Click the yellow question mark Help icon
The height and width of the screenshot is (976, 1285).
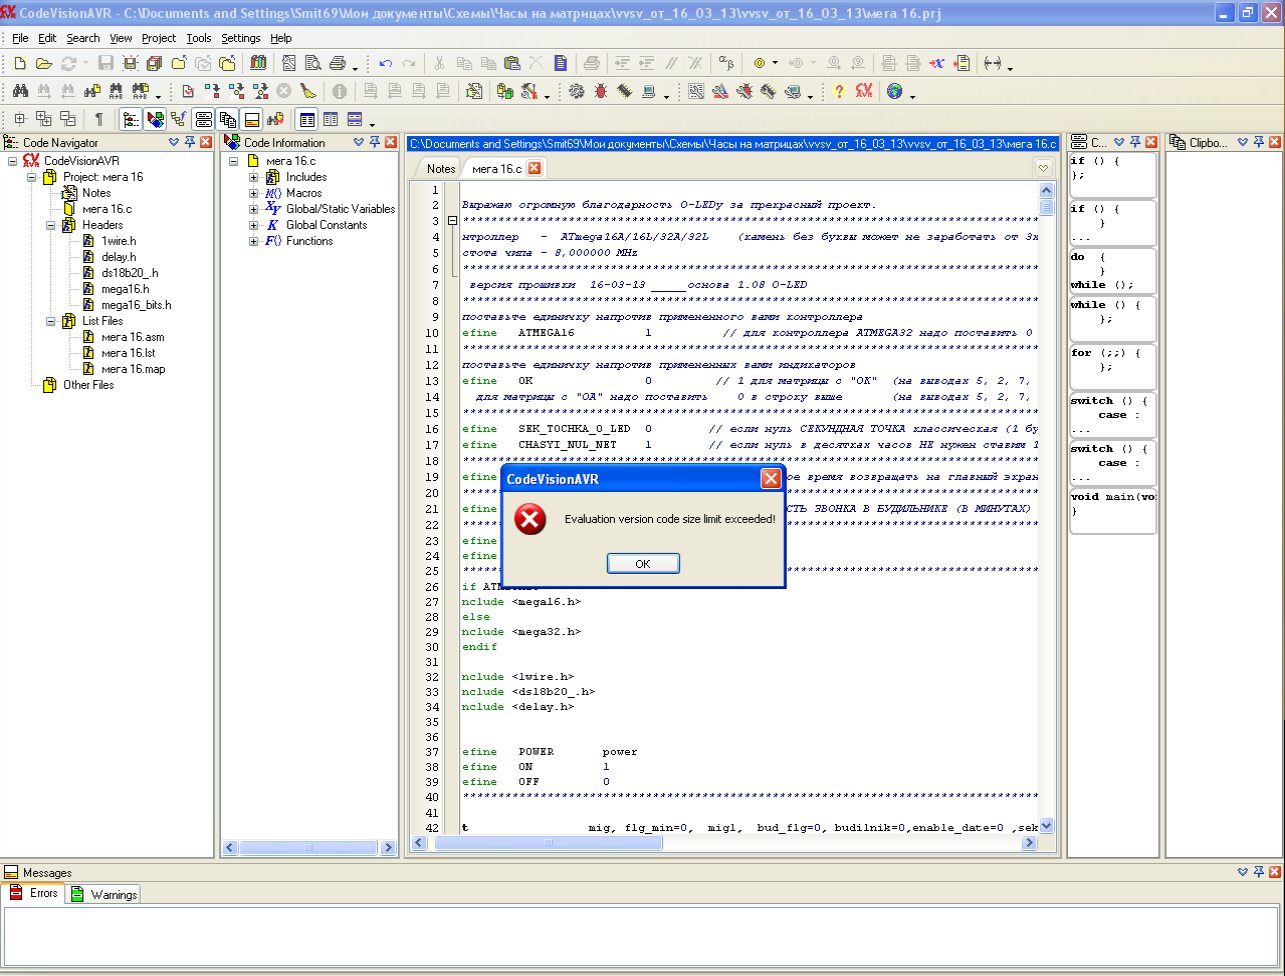[x=838, y=91]
